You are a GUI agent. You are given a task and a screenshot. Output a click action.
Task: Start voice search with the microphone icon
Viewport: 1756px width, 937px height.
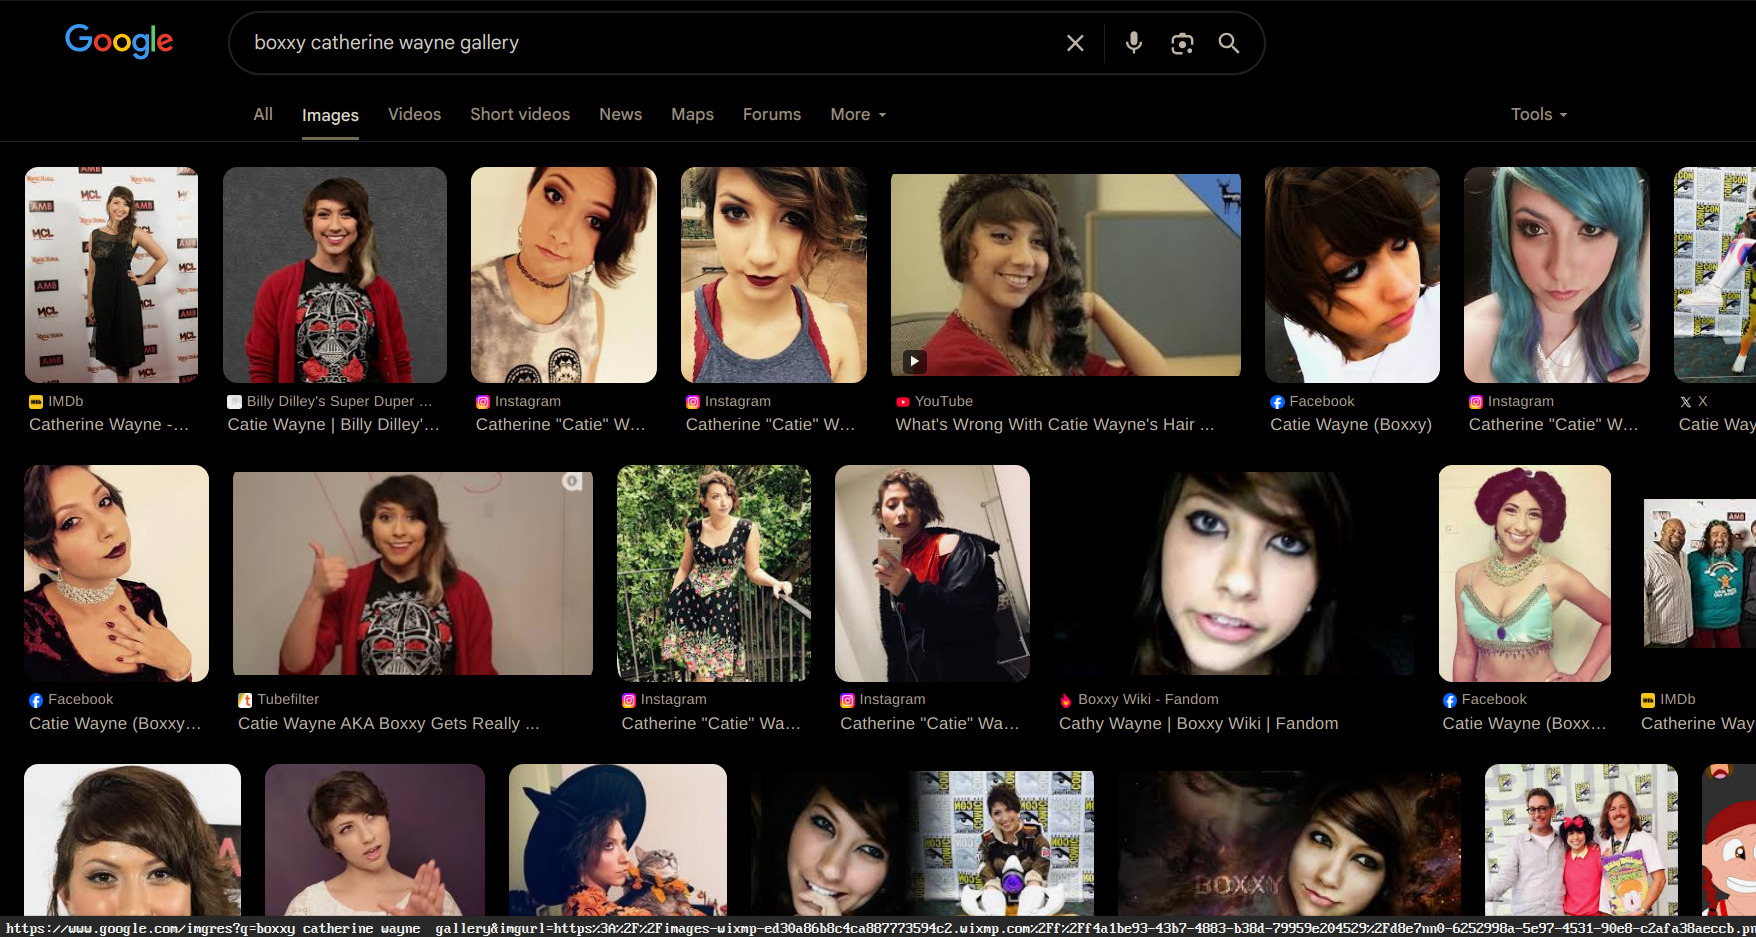(1133, 43)
